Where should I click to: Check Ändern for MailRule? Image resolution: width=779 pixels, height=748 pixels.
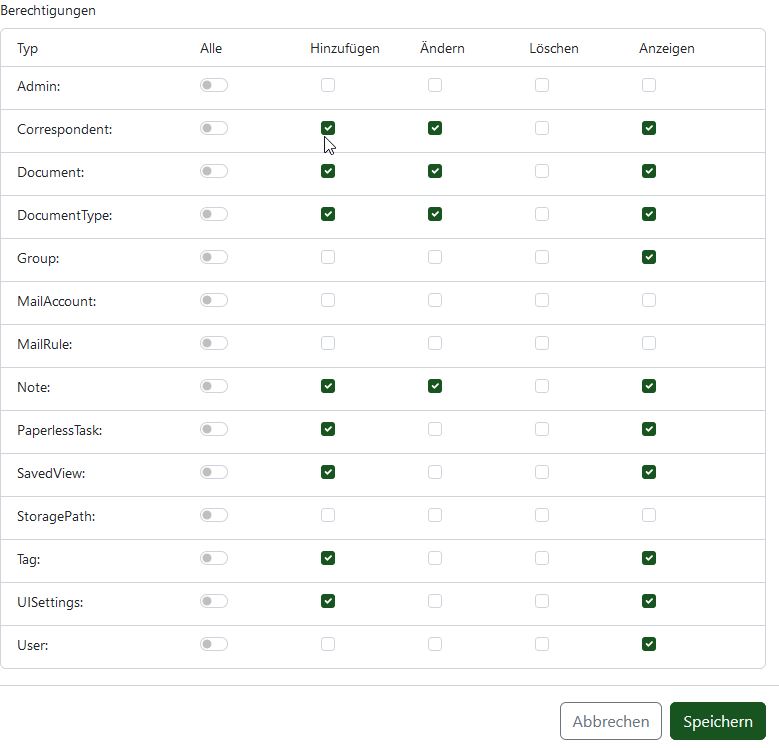coord(435,343)
